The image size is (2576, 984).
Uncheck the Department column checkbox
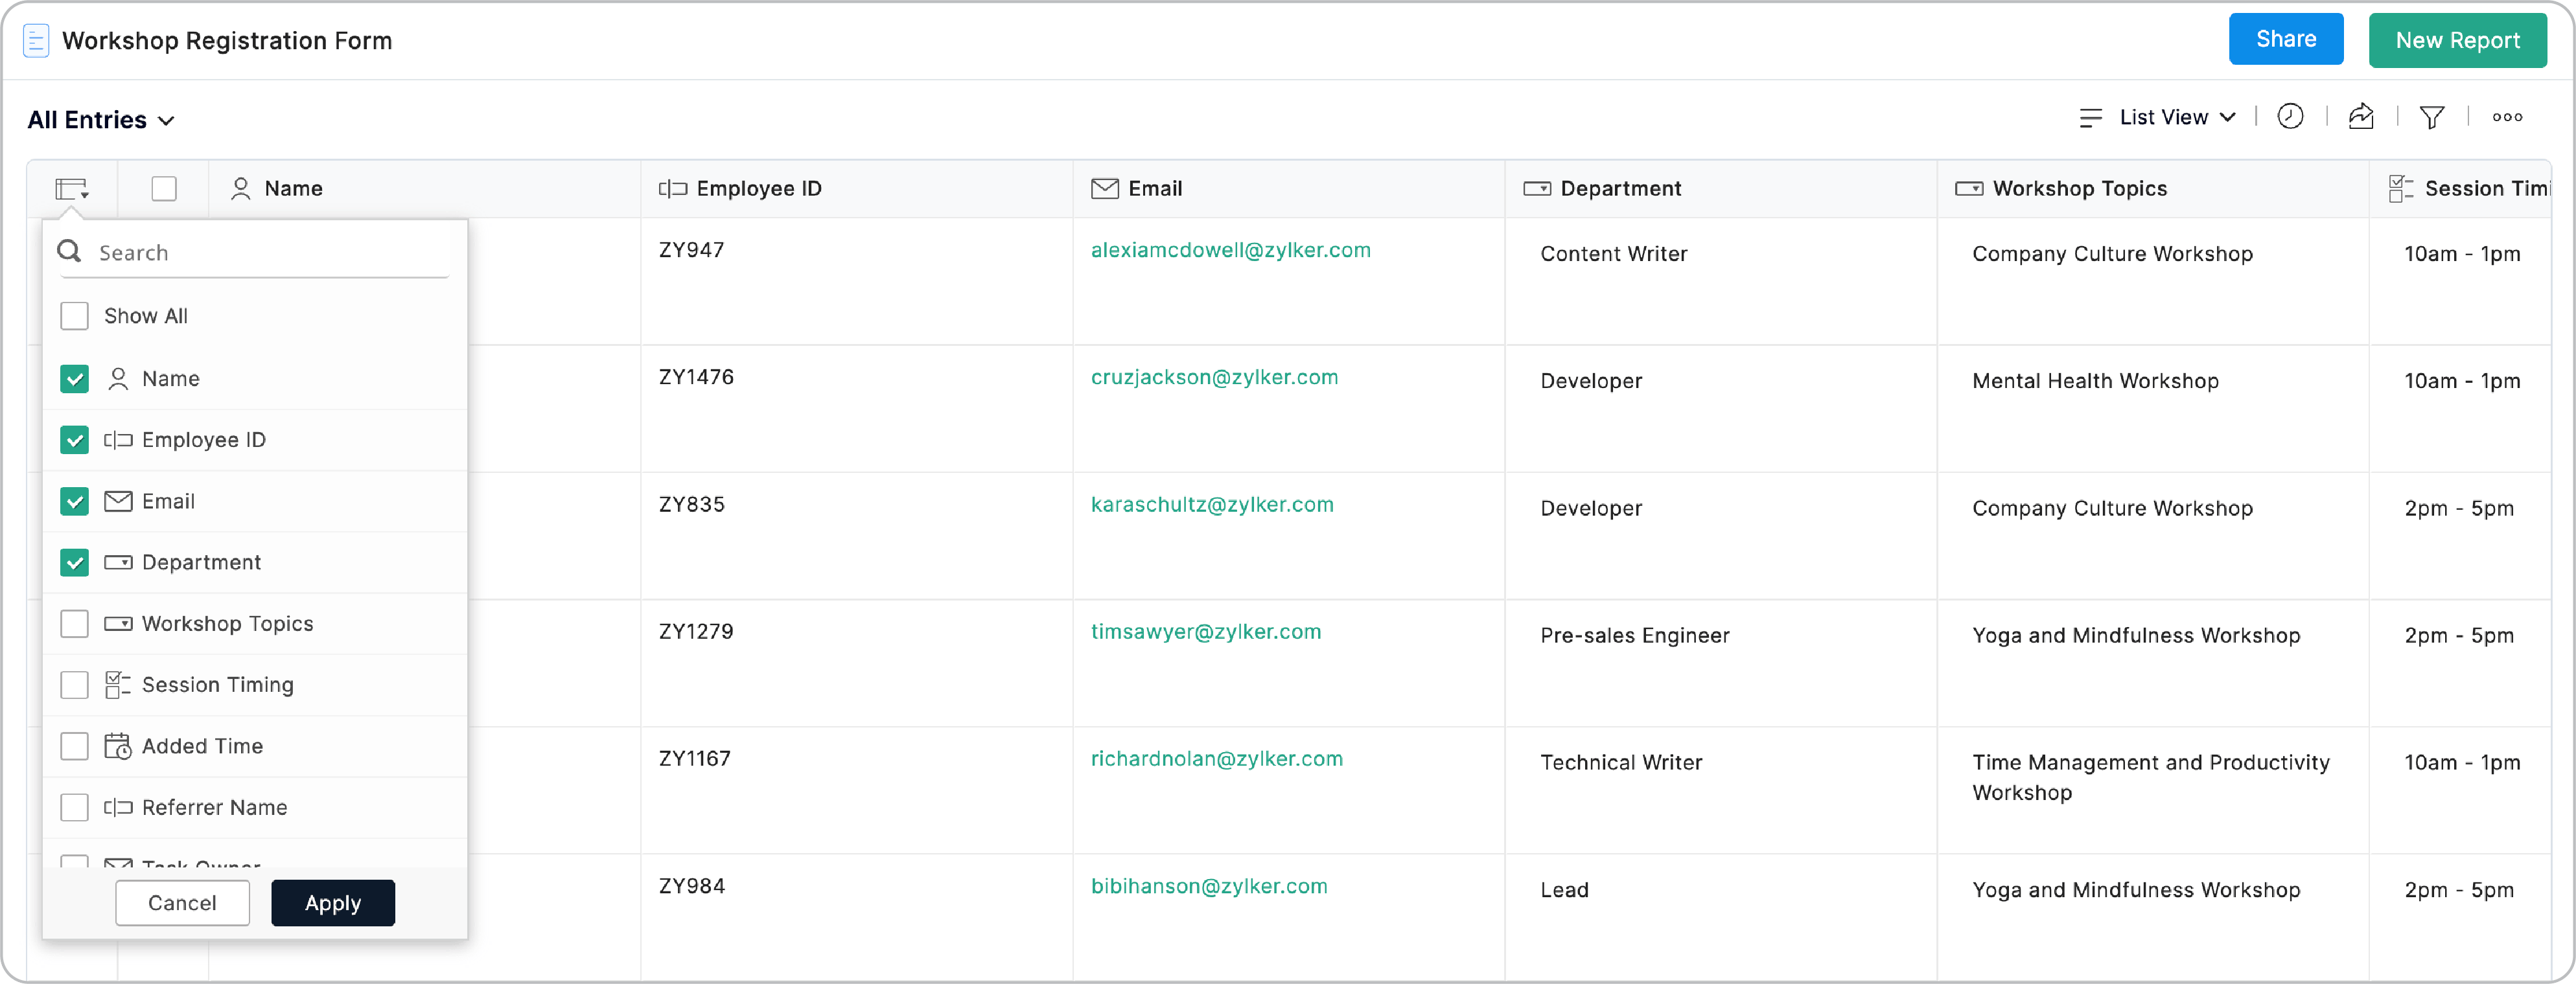coord(75,563)
